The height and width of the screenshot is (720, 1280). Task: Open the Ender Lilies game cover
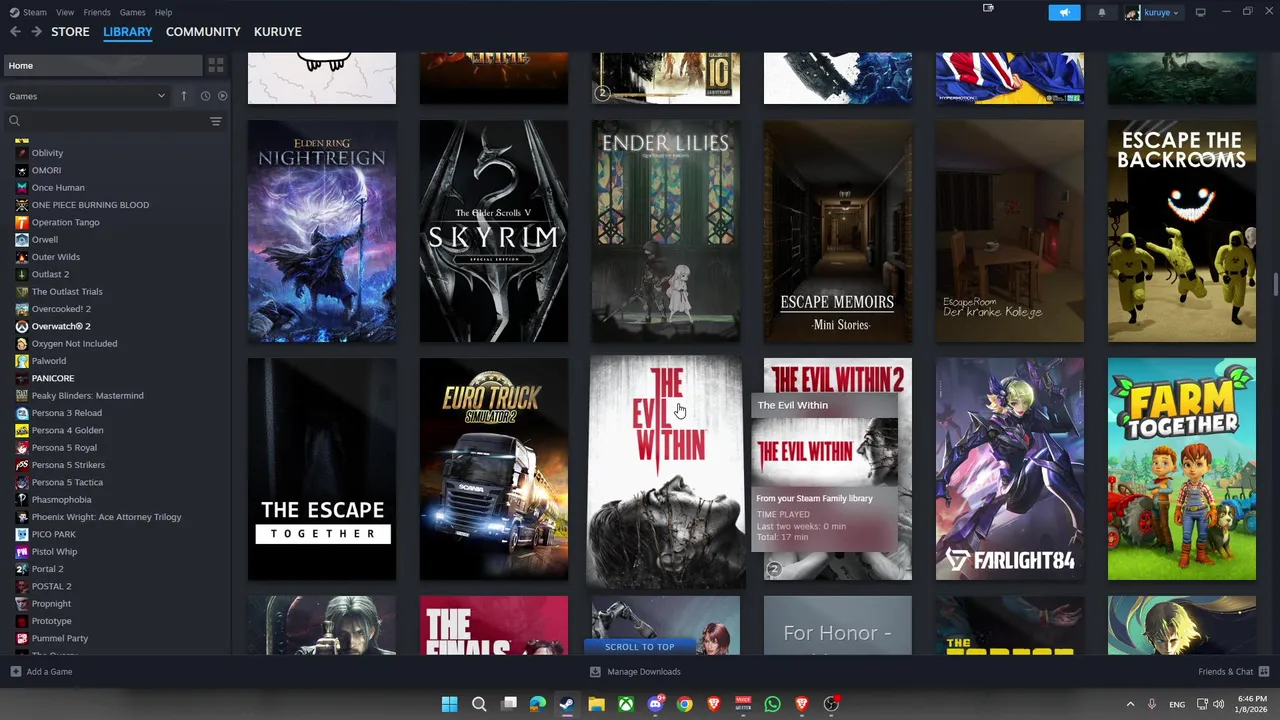(666, 231)
